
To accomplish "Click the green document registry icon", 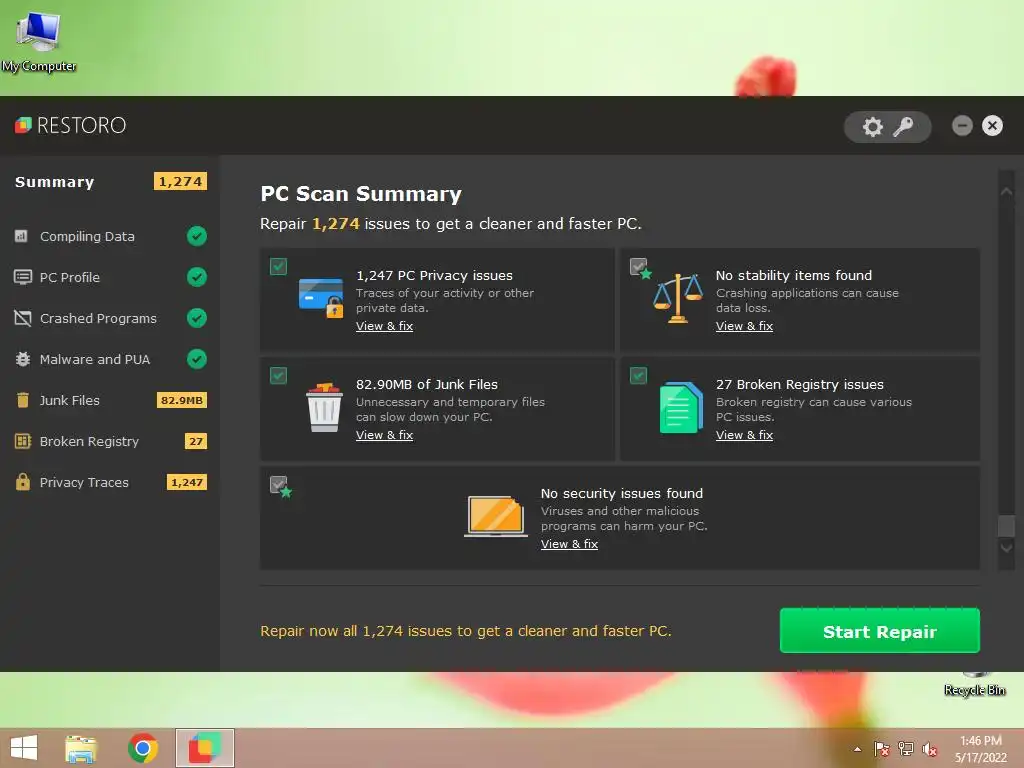I will pyautogui.click(x=681, y=408).
